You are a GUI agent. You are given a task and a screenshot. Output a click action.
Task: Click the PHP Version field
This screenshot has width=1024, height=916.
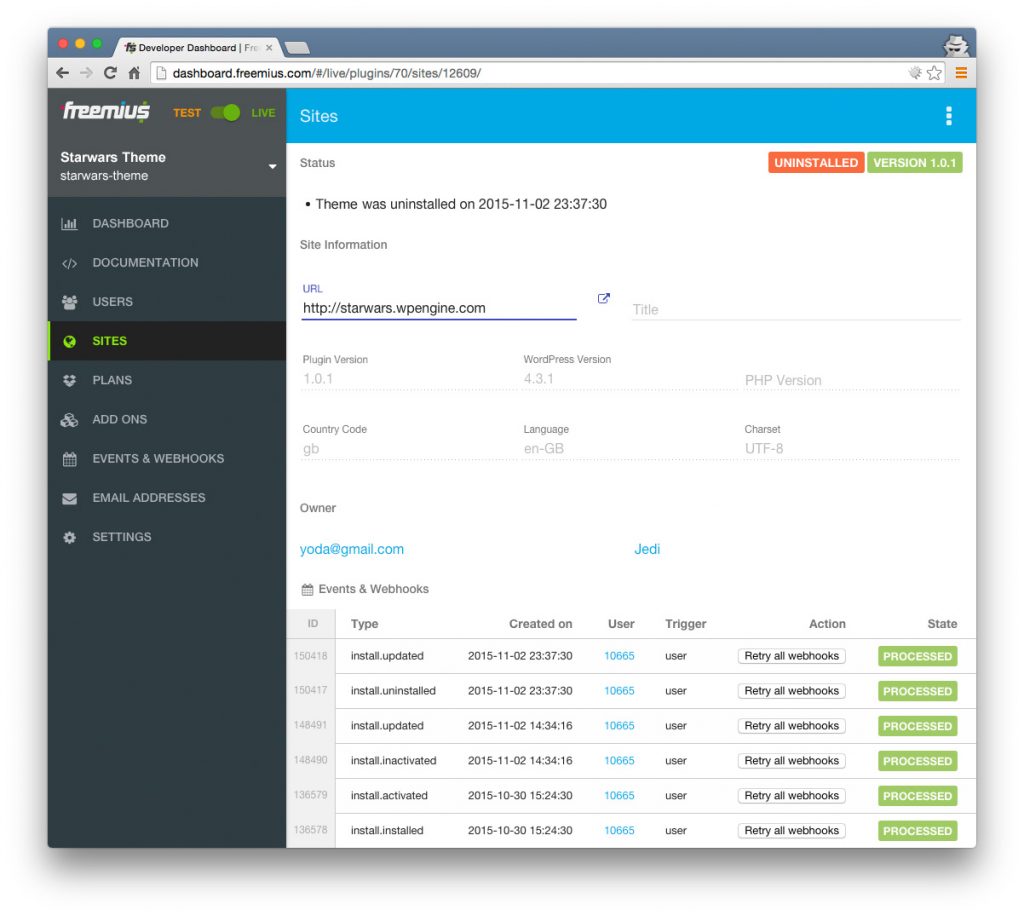coord(852,380)
